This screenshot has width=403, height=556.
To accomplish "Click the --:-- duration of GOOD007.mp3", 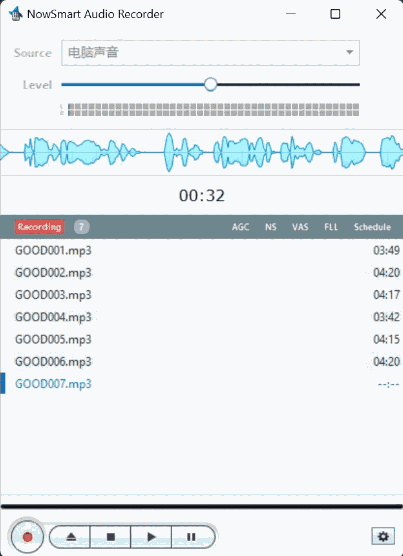I will point(388,384).
